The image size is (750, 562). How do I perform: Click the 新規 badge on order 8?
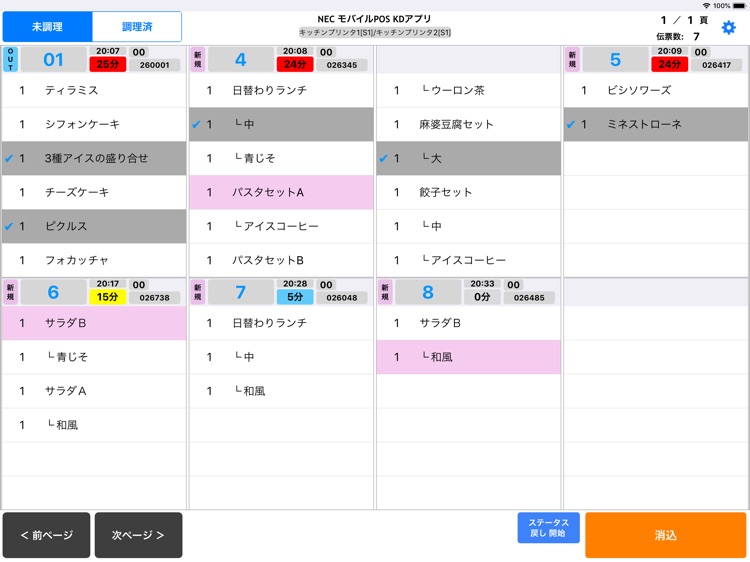coord(385,292)
